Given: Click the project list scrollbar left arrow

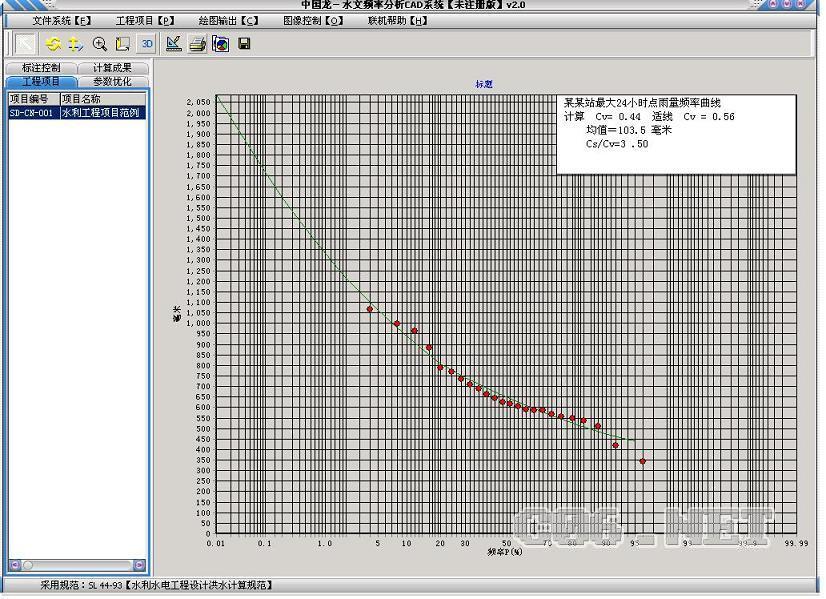Looking at the screenshot, I should coord(15,565).
